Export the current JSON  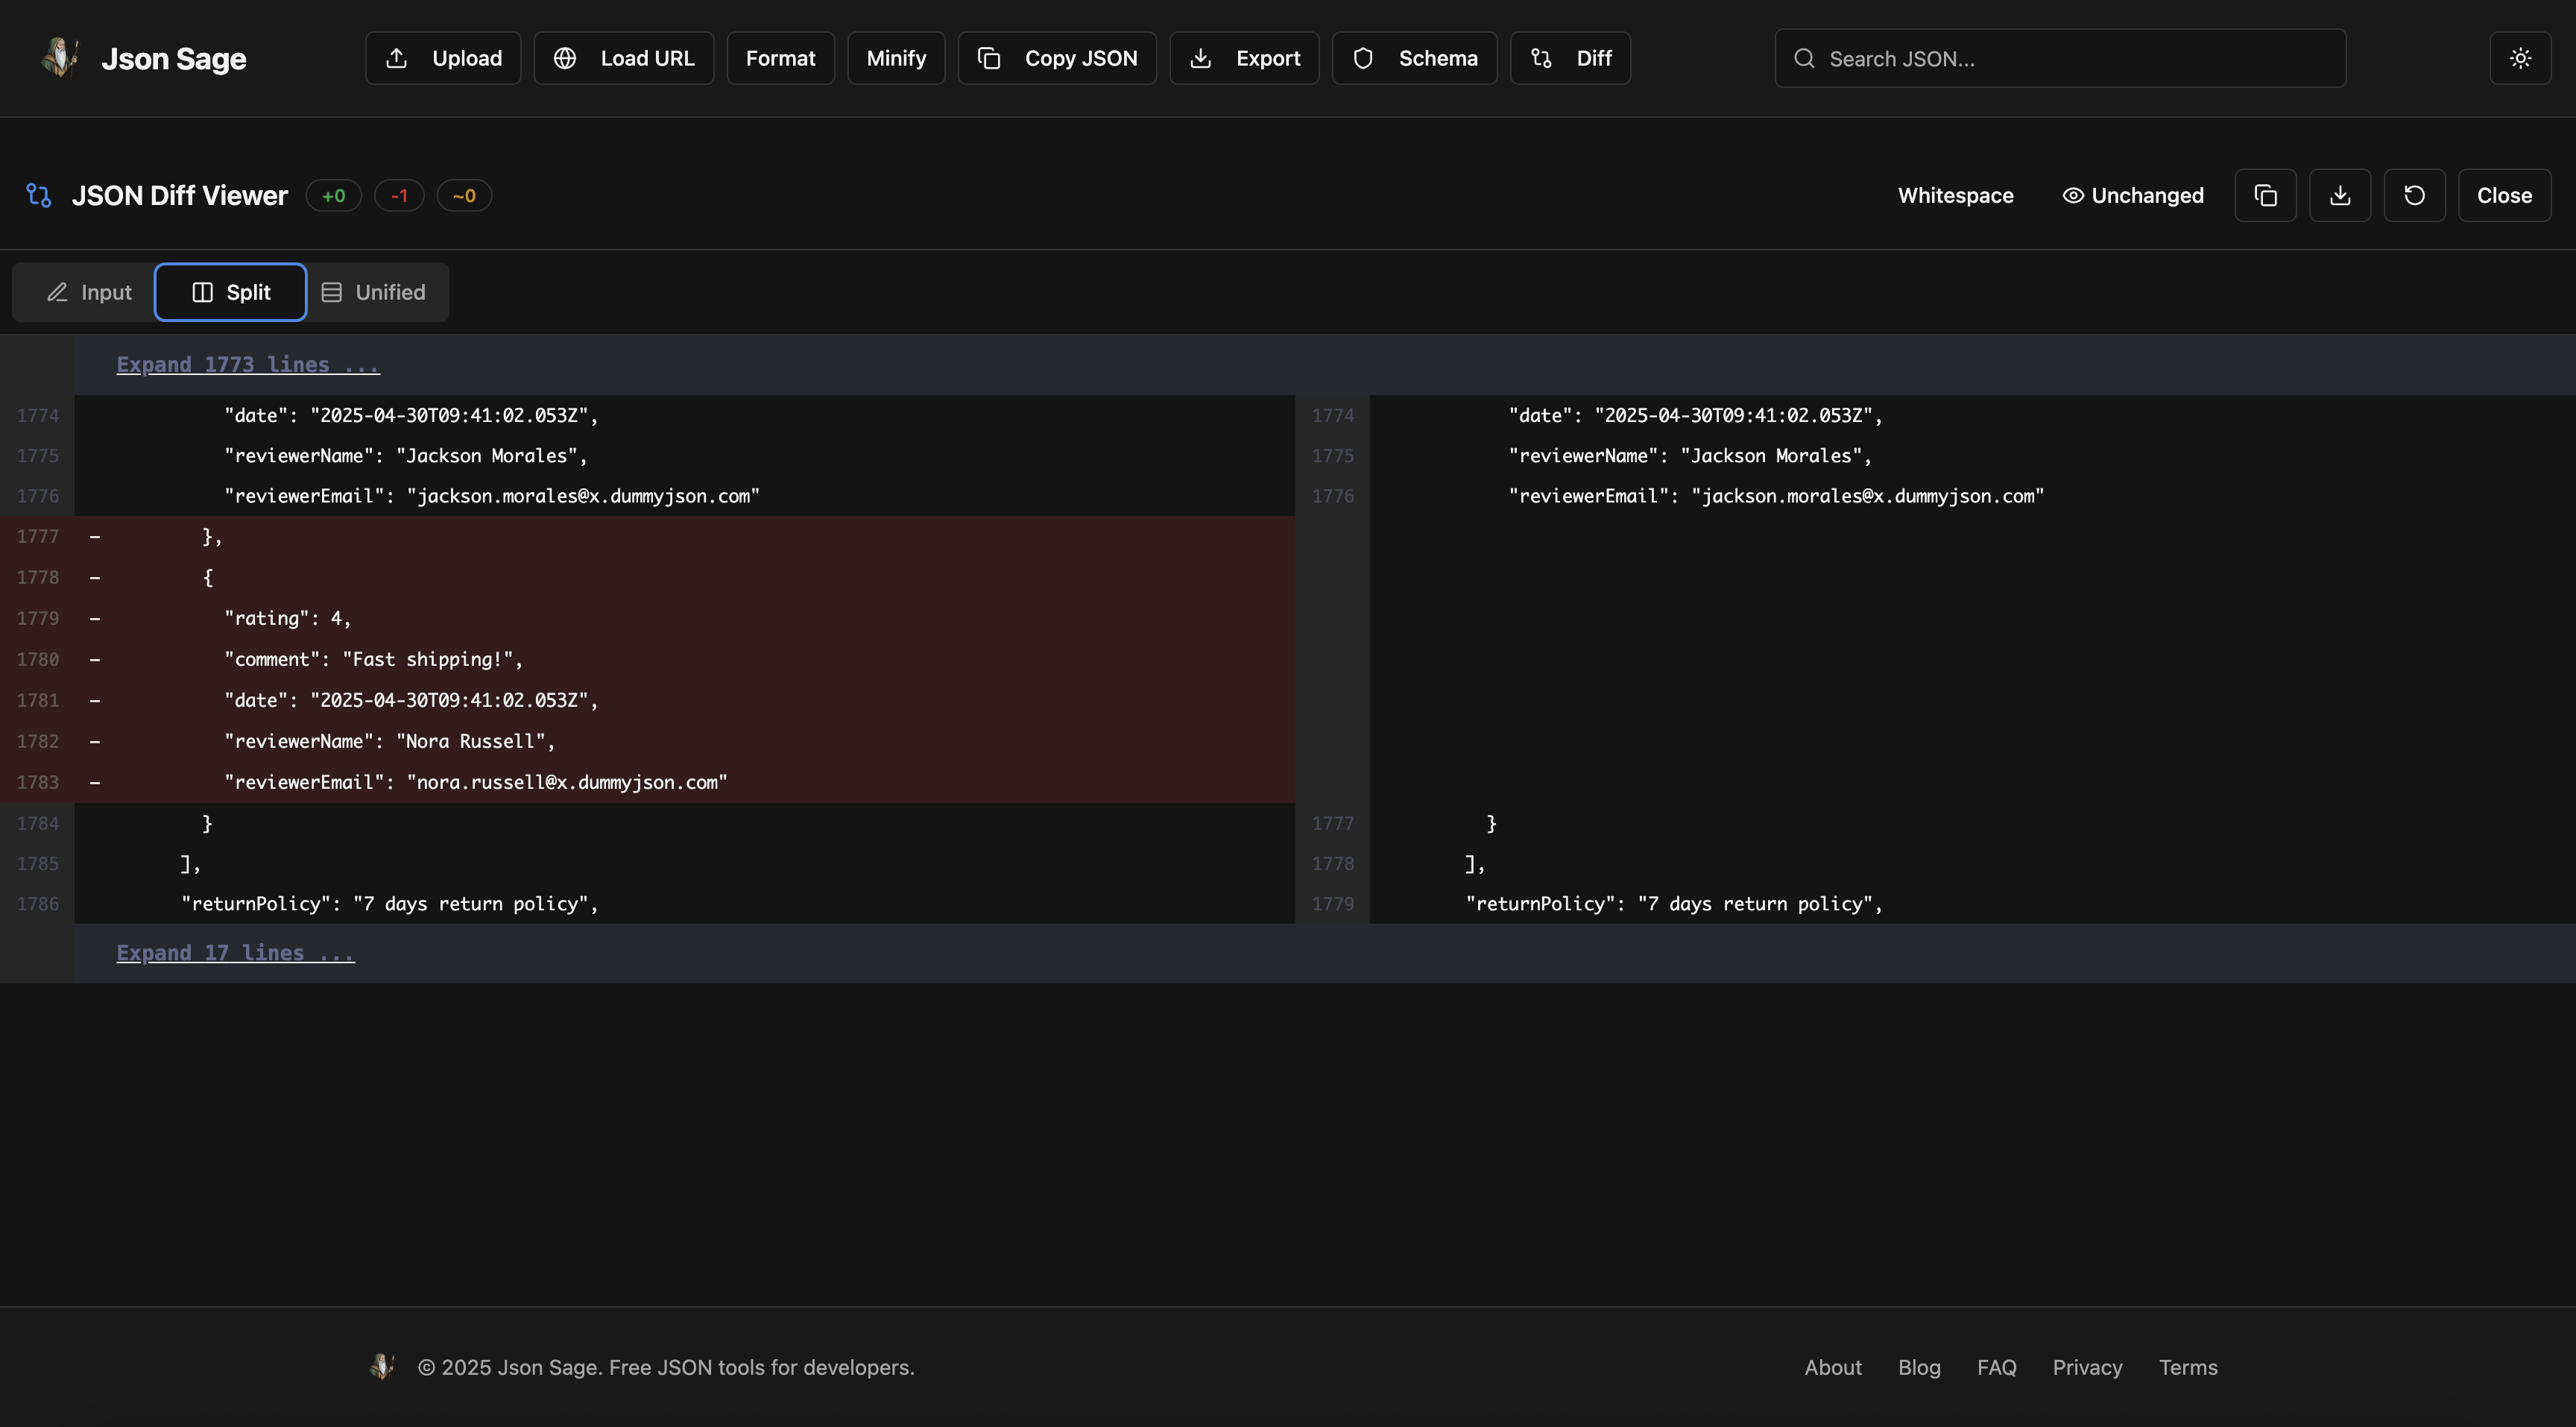(1243, 58)
